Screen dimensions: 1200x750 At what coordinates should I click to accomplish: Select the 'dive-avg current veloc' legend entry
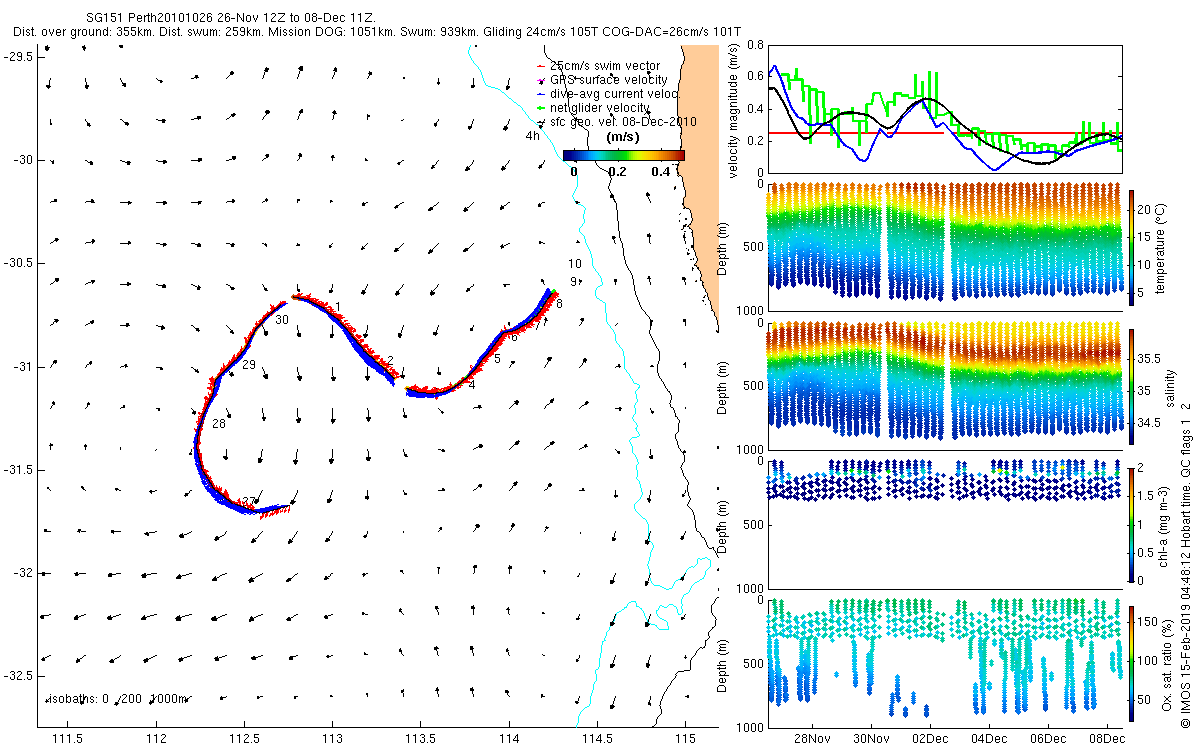[607, 94]
